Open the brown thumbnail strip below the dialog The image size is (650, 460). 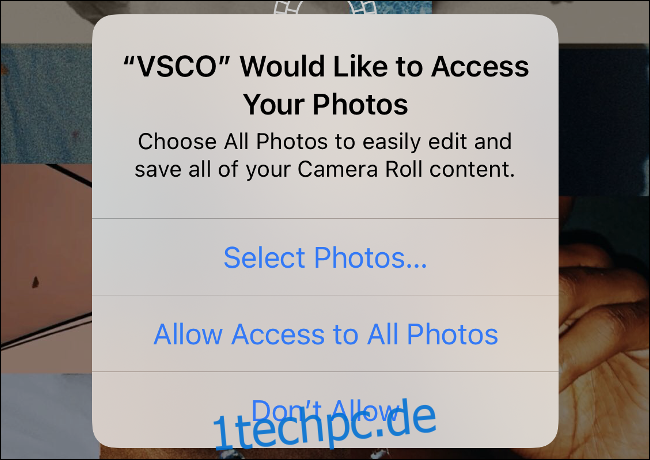pos(325,453)
